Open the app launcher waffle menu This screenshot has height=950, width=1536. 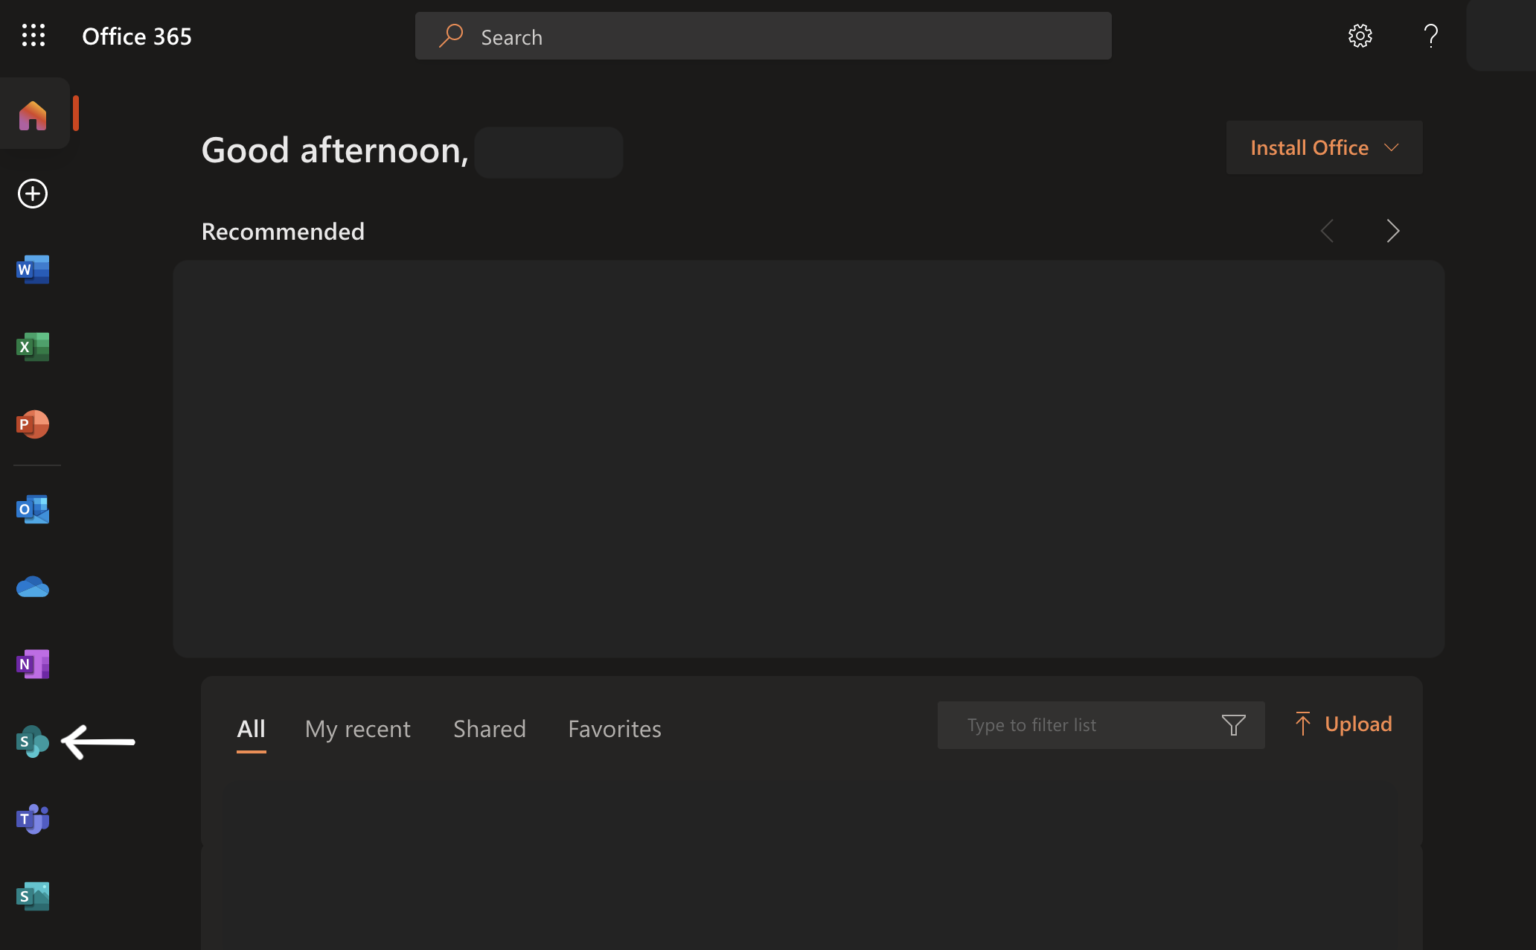(x=33, y=36)
